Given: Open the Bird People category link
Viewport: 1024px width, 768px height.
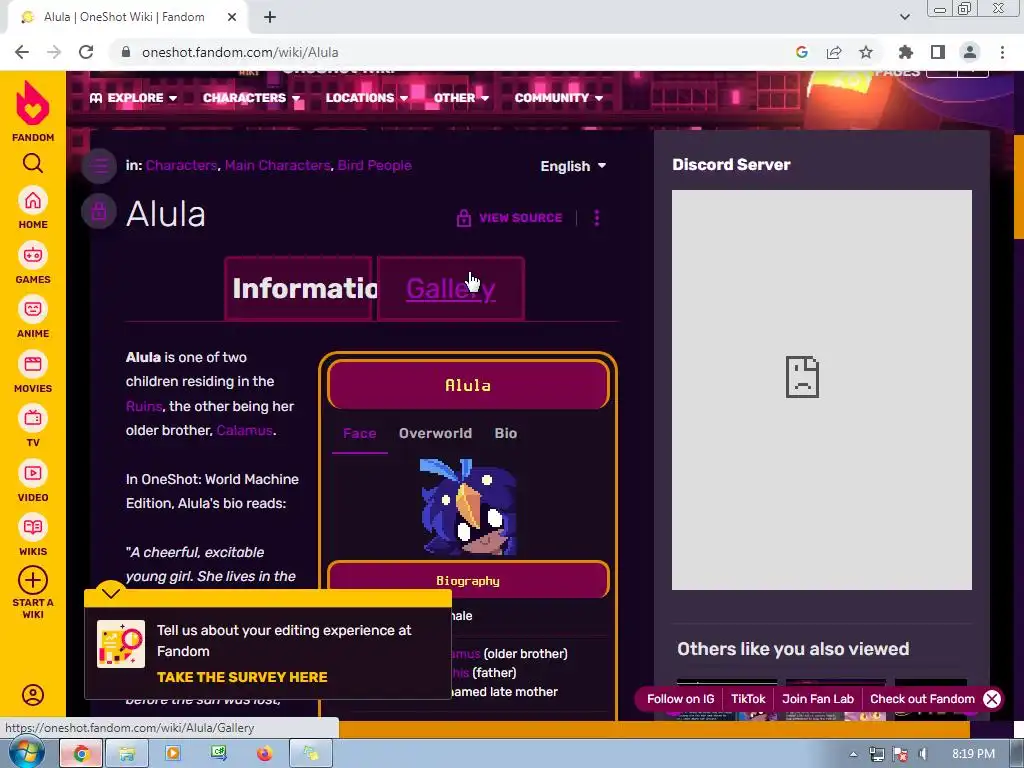Looking at the screenshot, I should click(375, 166).
